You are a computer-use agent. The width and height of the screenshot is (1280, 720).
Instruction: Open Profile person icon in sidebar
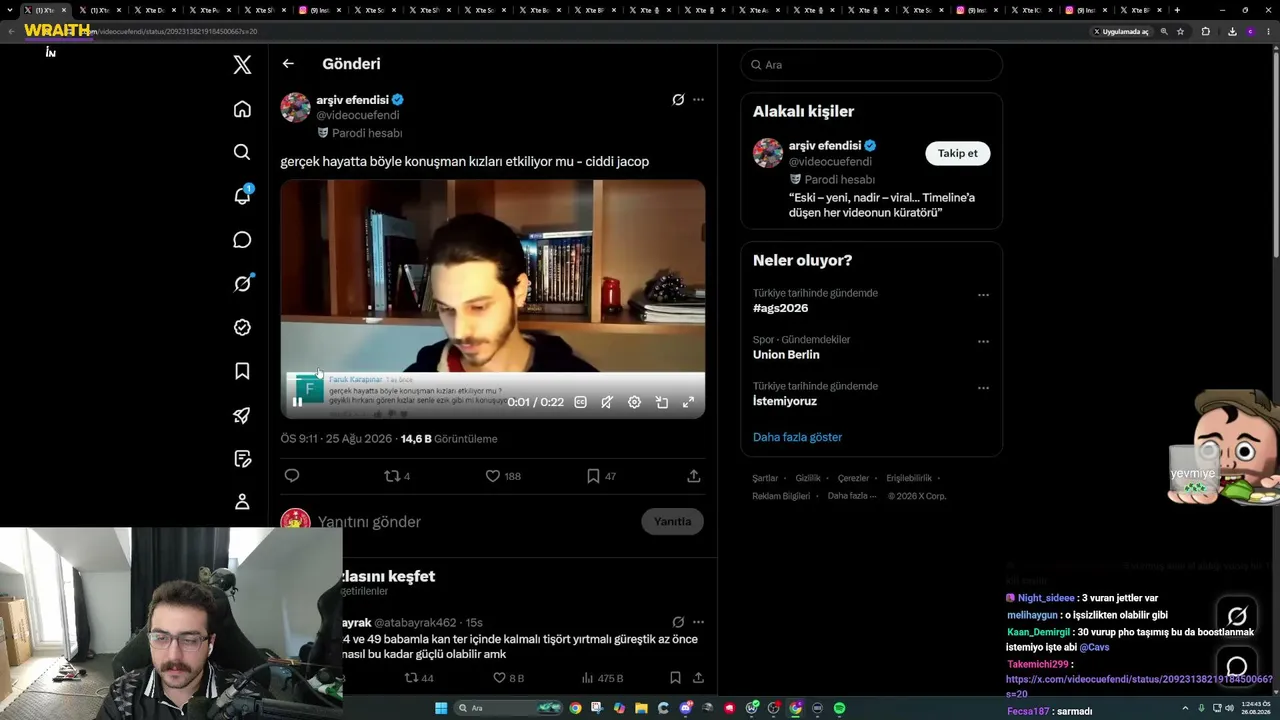point(242,502)
